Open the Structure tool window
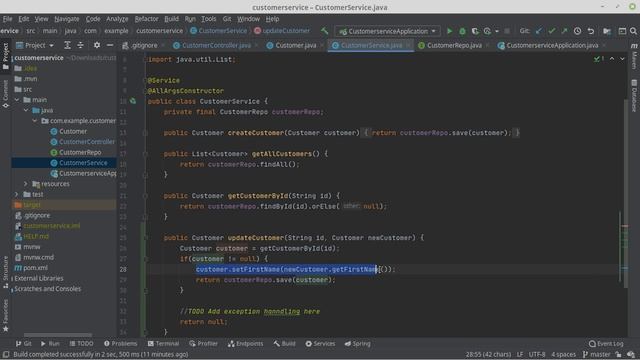Screen dimensions: 640x360 pos(5,272)
